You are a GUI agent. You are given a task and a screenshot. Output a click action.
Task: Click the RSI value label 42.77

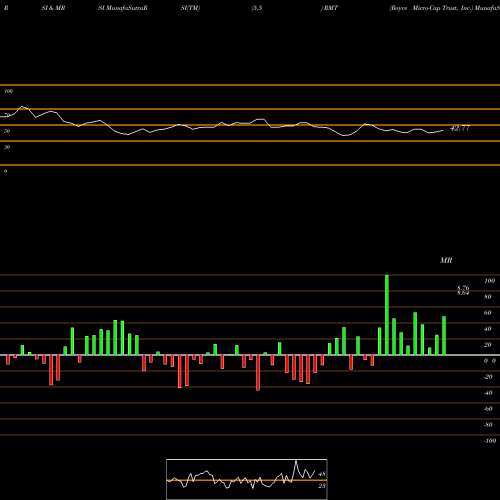click(460, 128)
